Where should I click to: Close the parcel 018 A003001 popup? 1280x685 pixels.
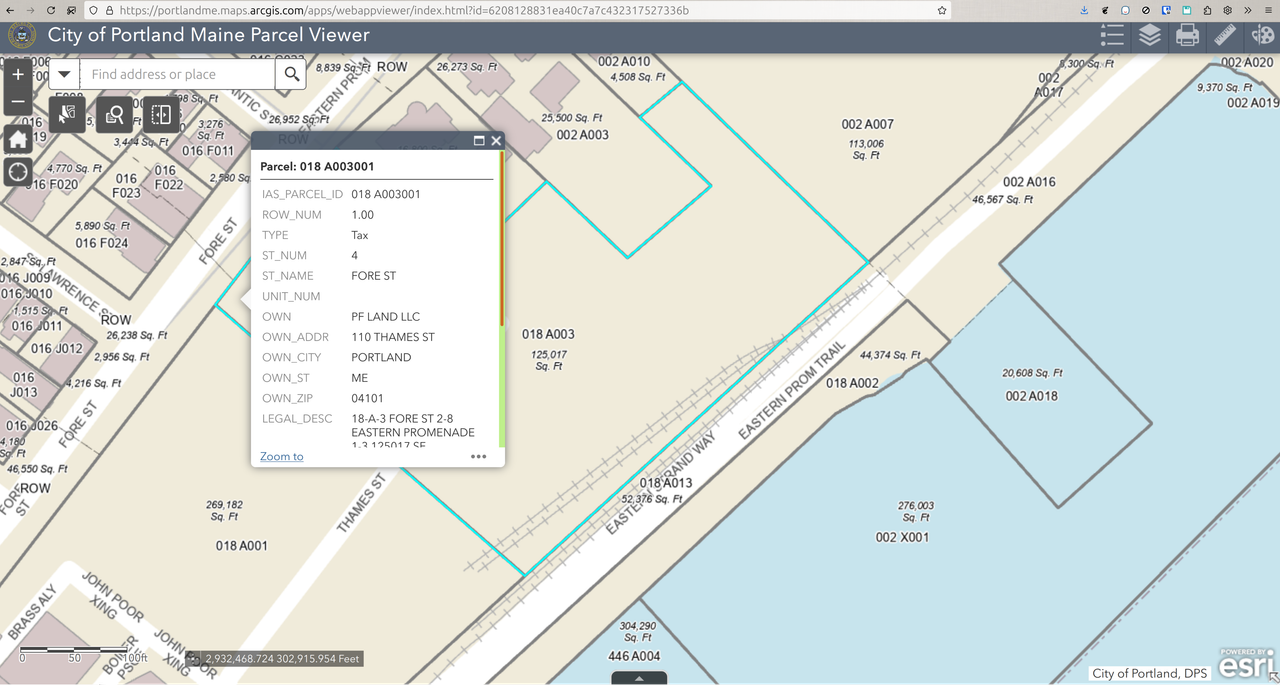pyautogui.click(x=496, y=141)
